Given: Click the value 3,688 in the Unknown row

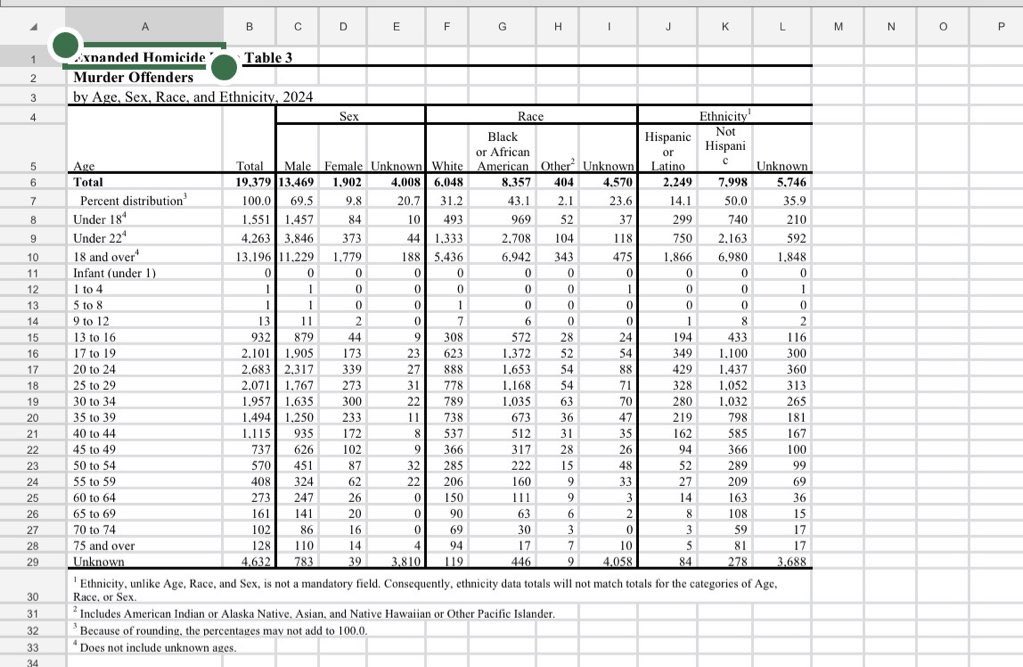Looking at the screenshot, I should (791, 561).
